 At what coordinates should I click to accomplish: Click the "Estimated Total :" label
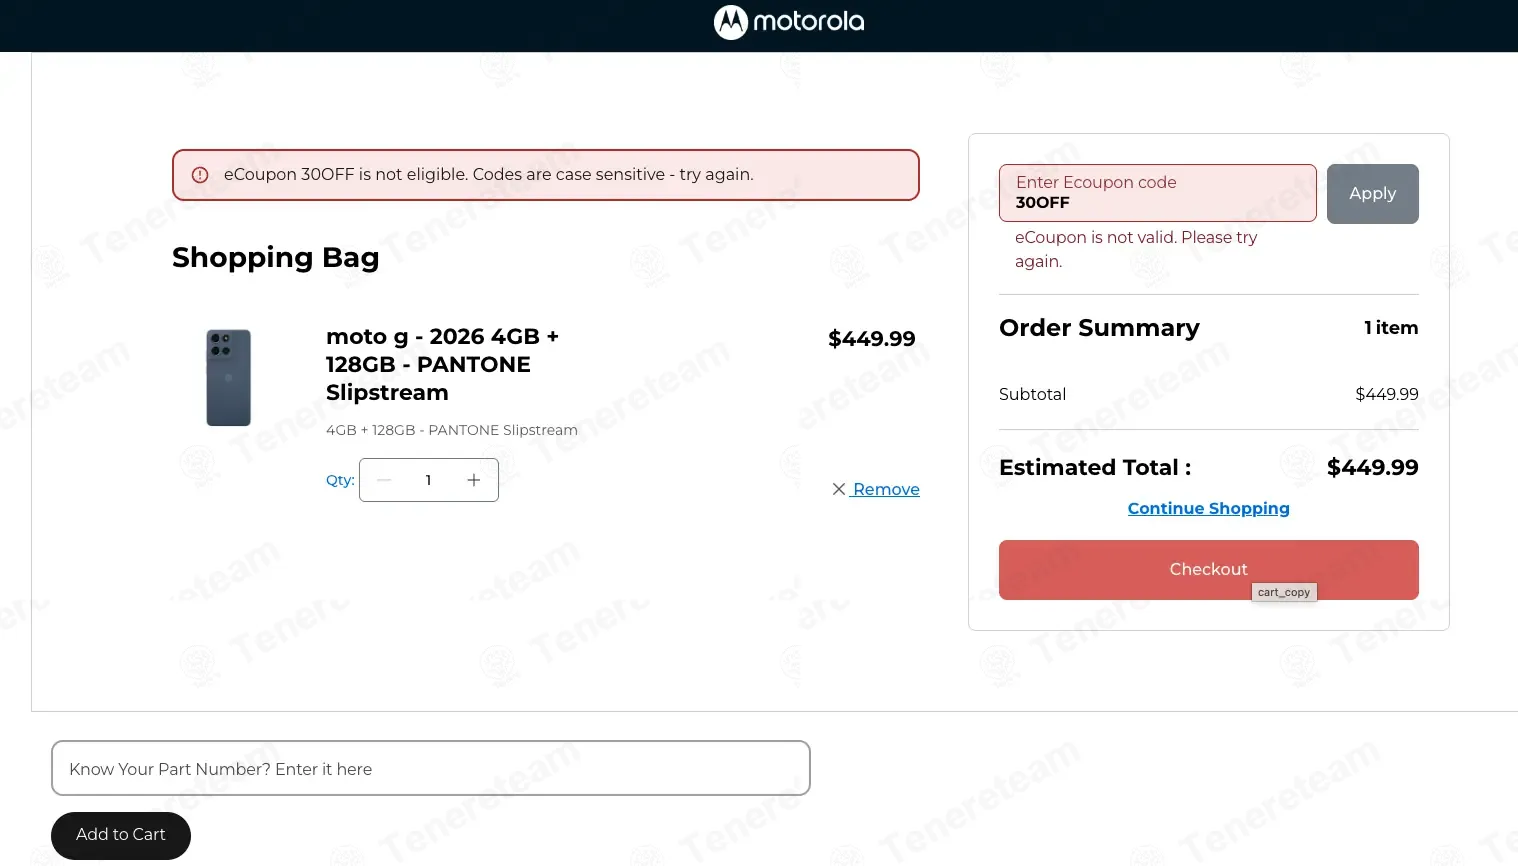coord(1095,467)
